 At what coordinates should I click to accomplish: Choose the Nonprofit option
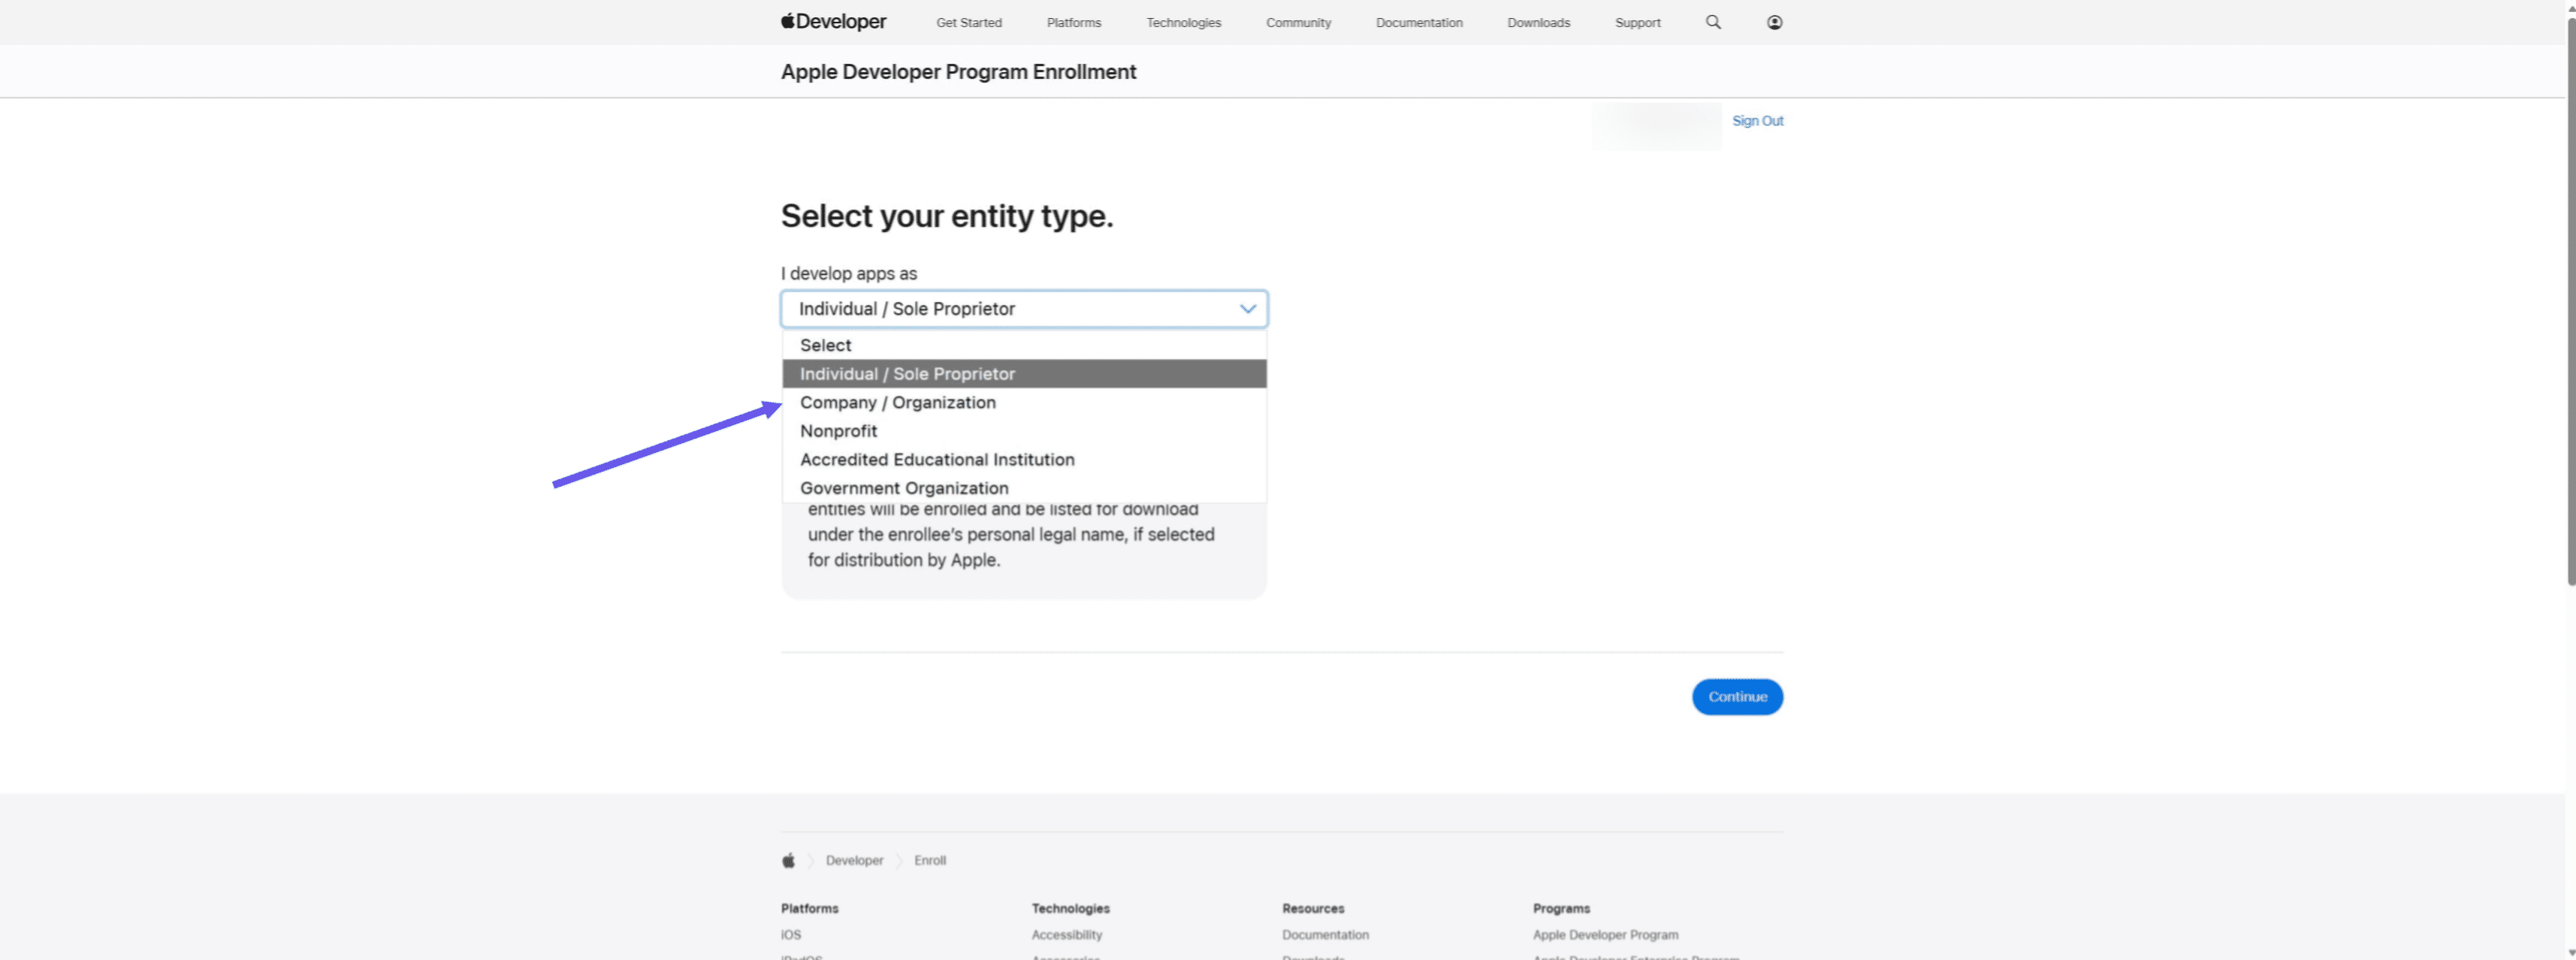pyautogui.click(x=1024, y=431)
